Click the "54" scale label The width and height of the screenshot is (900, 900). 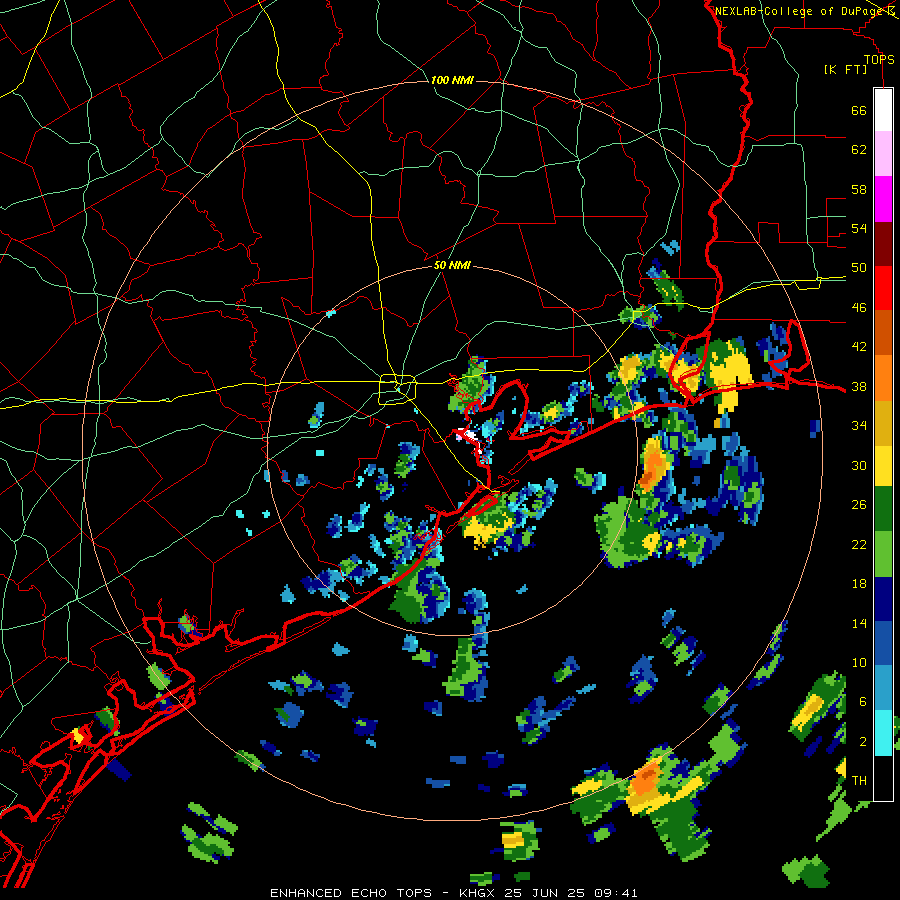click(x=859, y=228)
